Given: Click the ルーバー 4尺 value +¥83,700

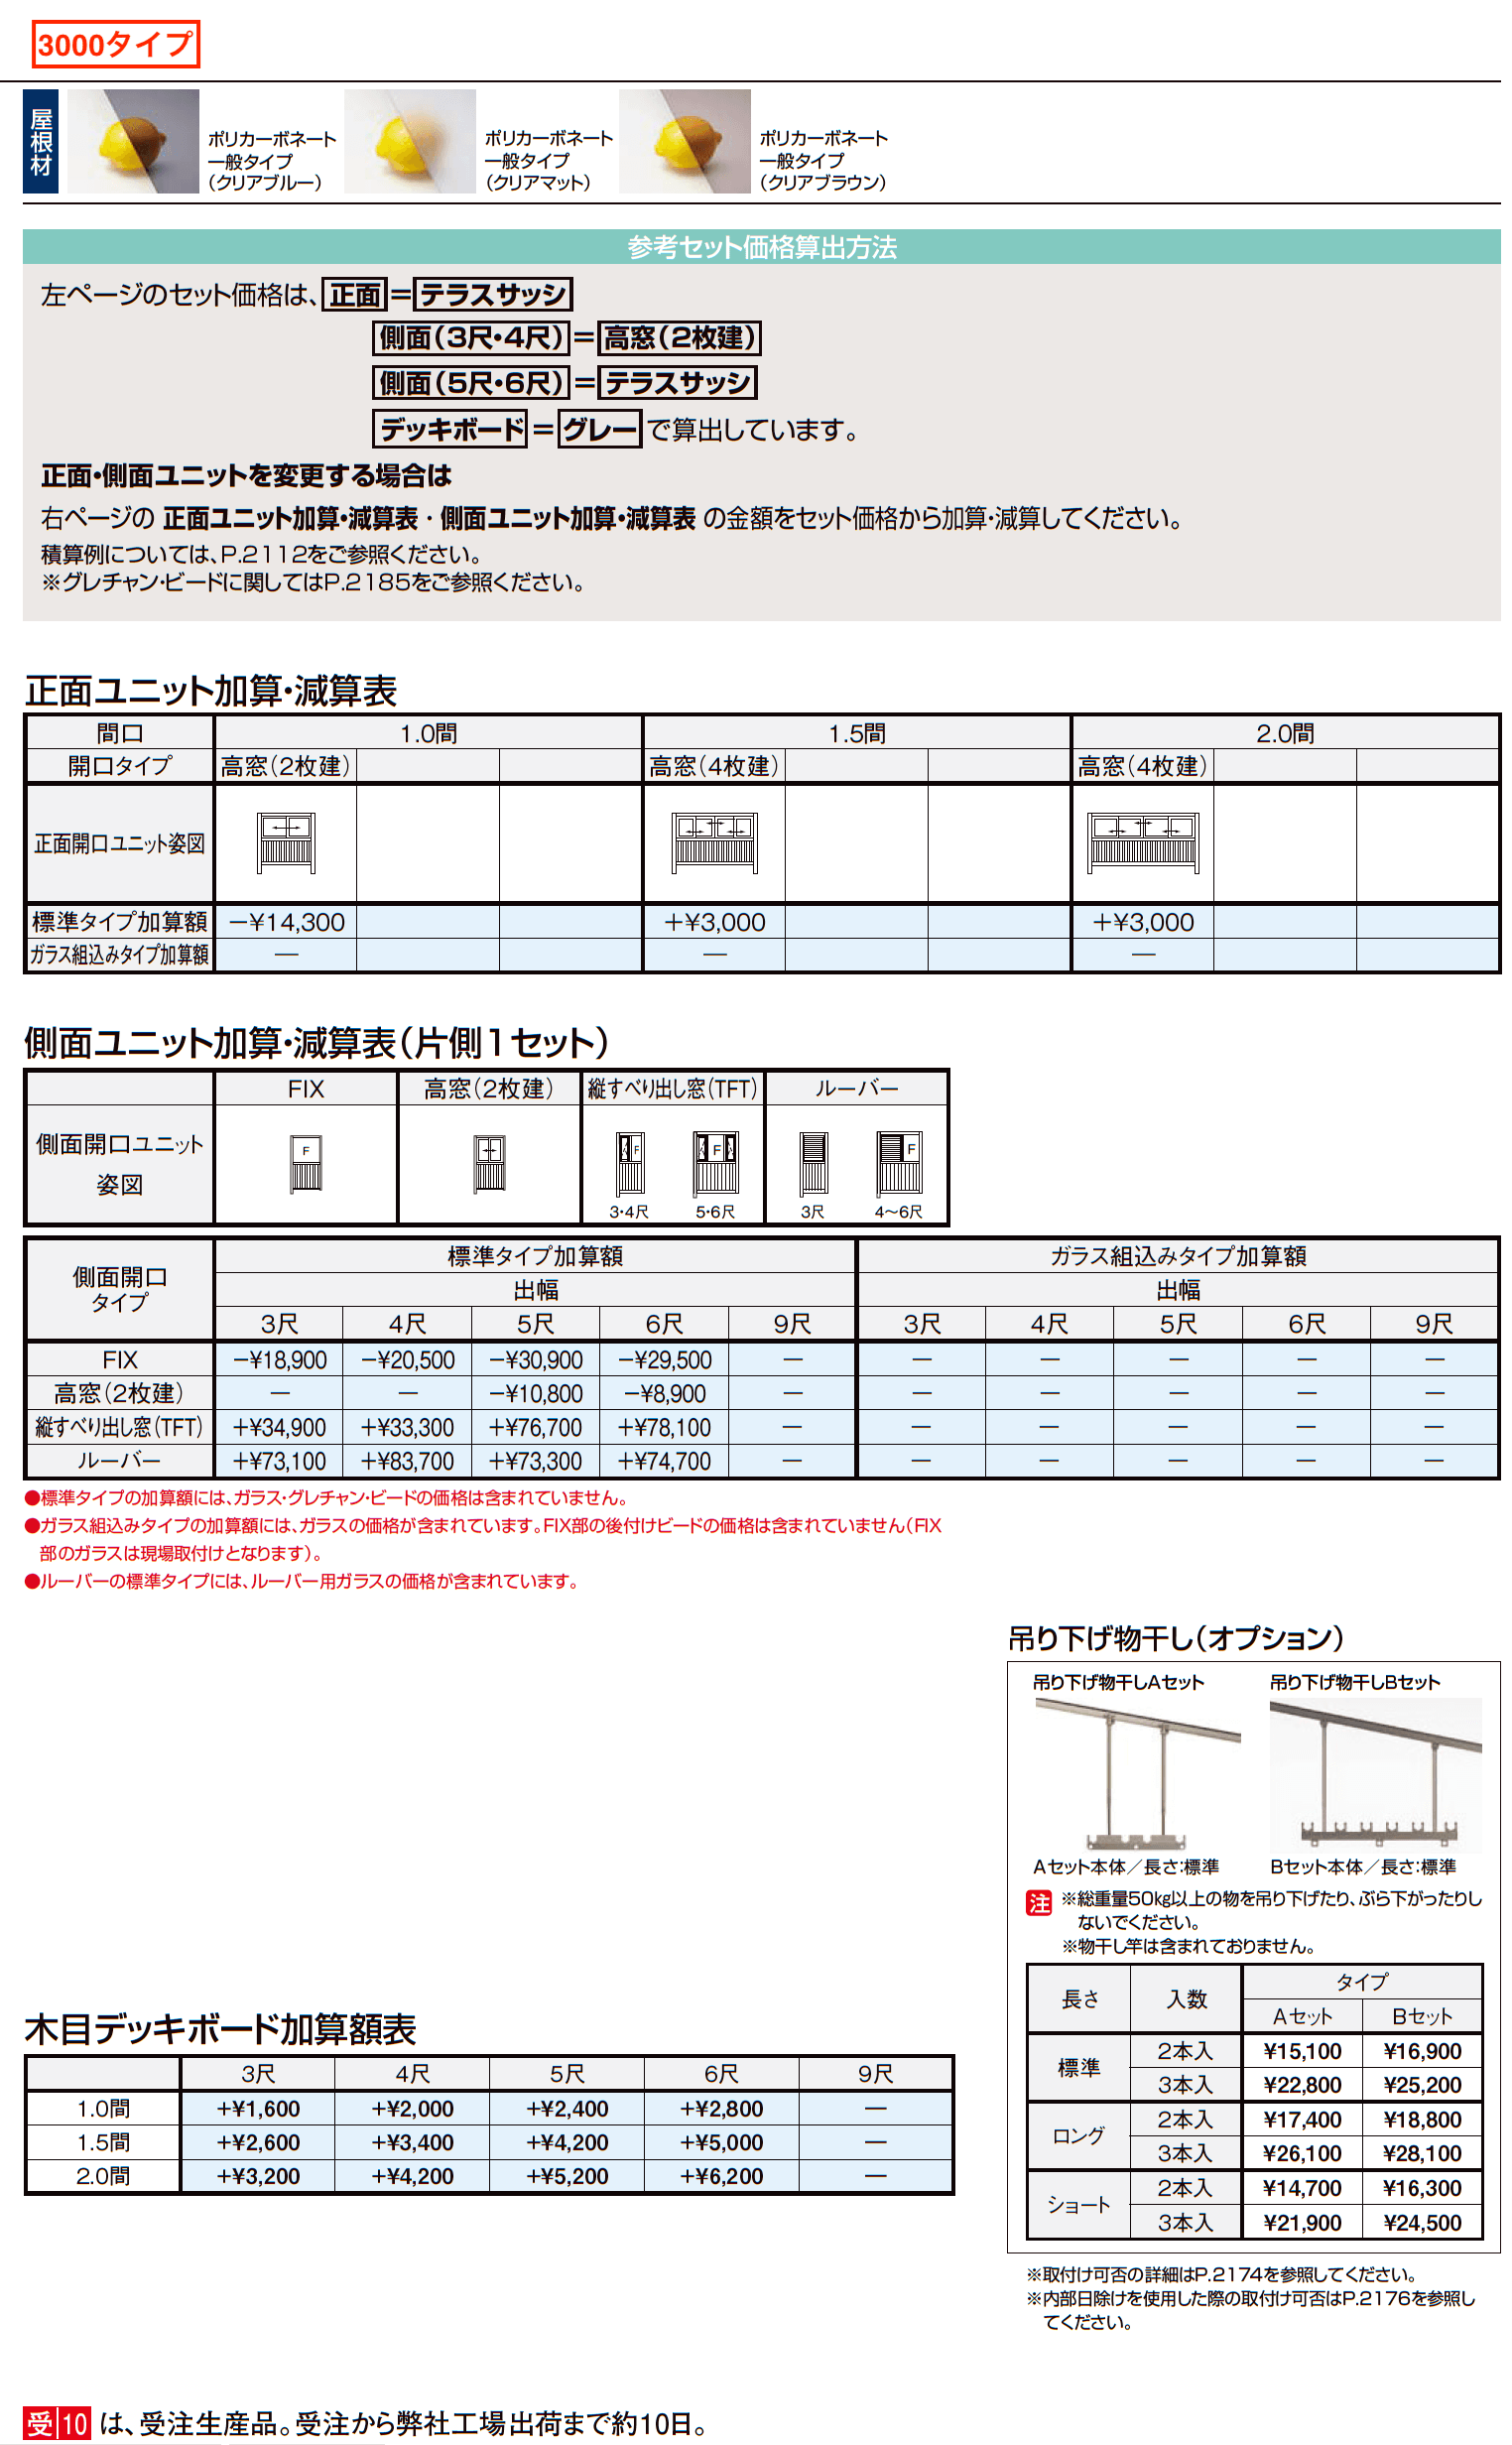Looking at the screenshot, I should [407, 1461].
